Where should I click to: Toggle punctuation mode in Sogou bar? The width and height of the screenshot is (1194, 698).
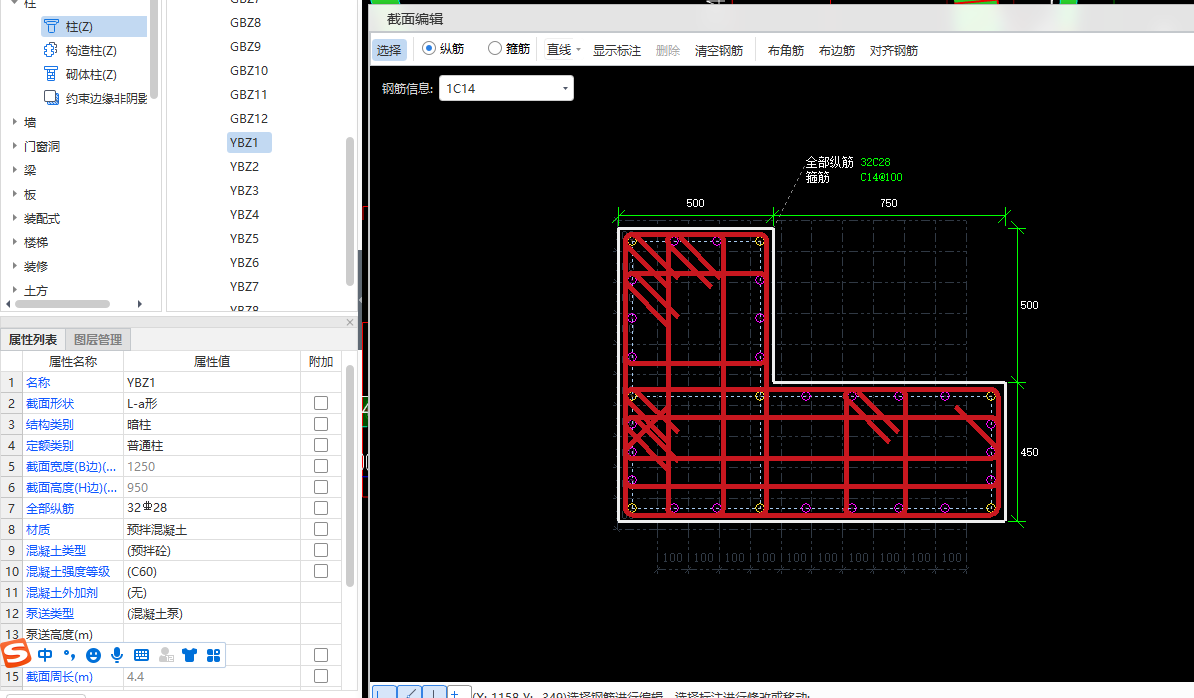click(69, 655)
